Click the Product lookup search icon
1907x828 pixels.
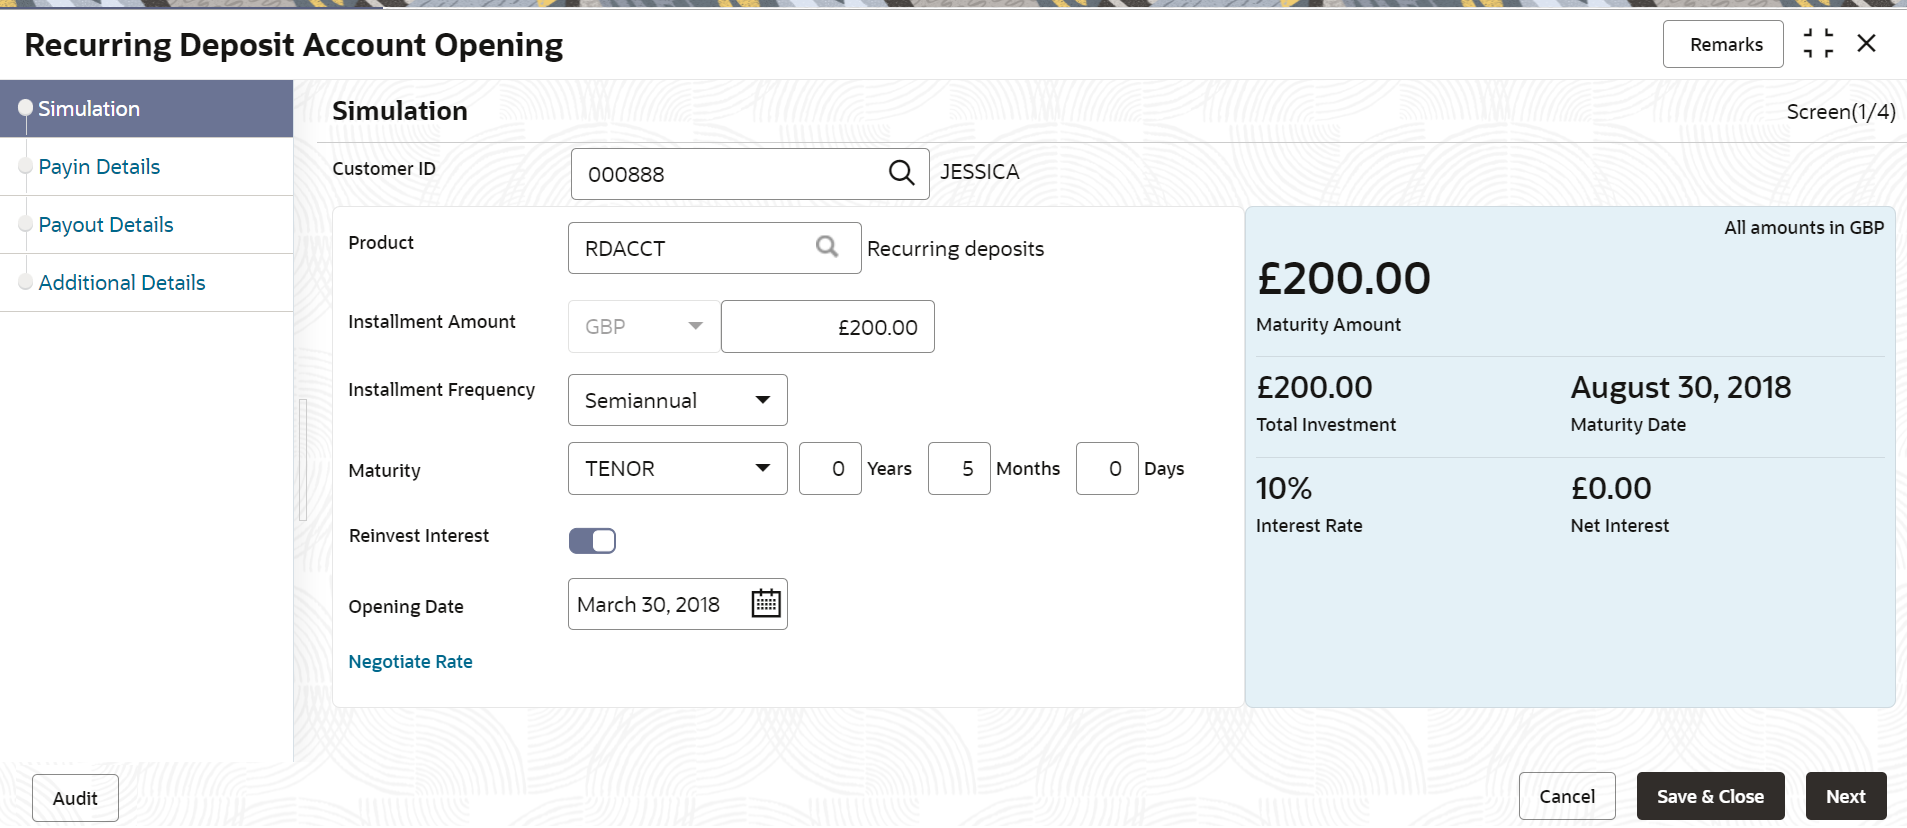pyautogui.click(x=827, y=247)
